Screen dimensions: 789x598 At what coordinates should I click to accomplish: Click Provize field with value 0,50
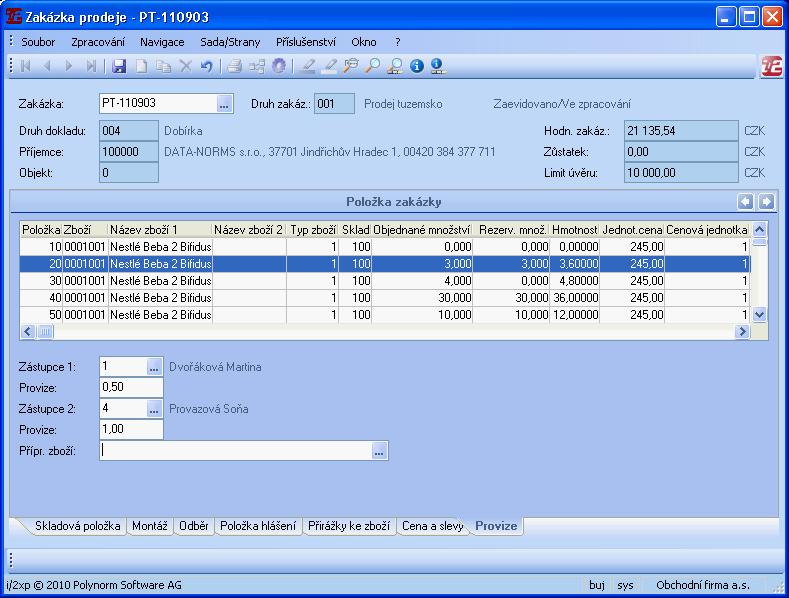[x=131, y=387]
